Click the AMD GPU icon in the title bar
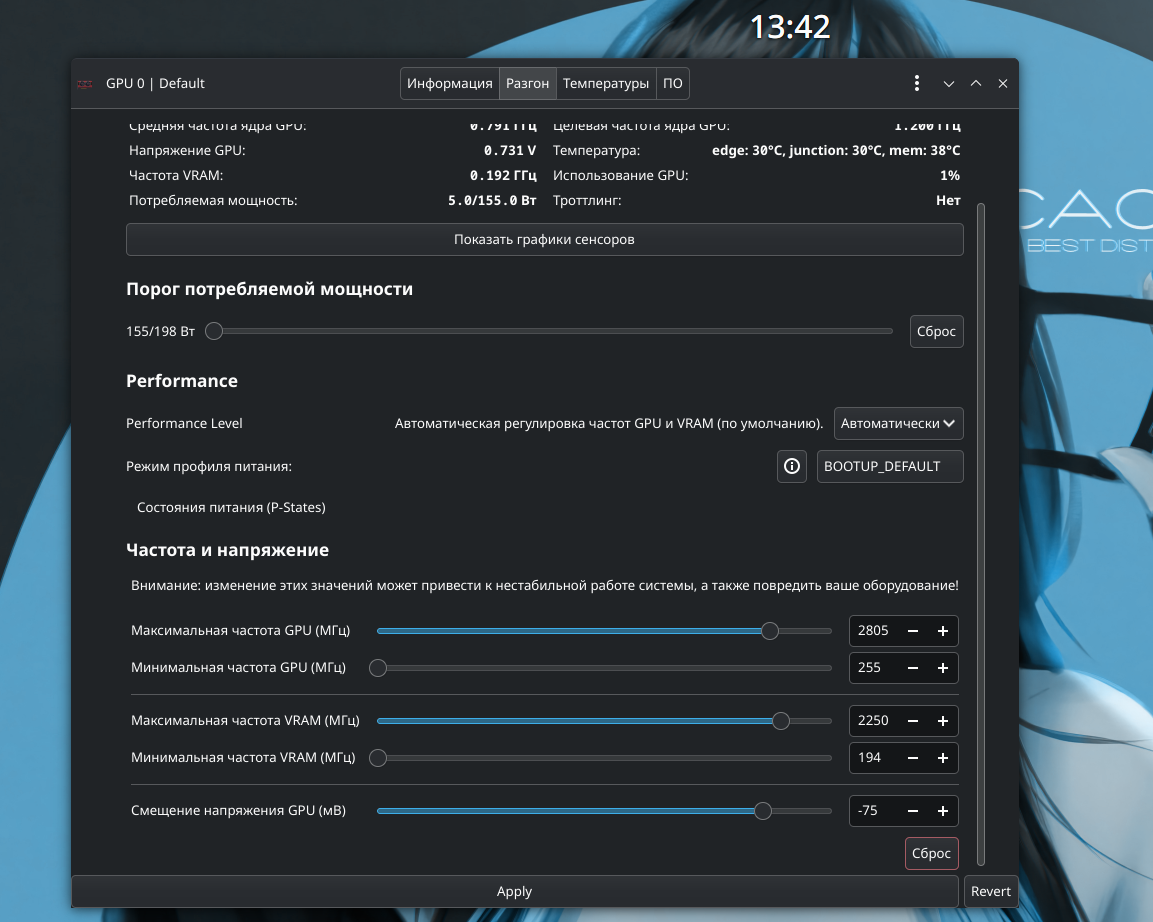 point(85,84)
